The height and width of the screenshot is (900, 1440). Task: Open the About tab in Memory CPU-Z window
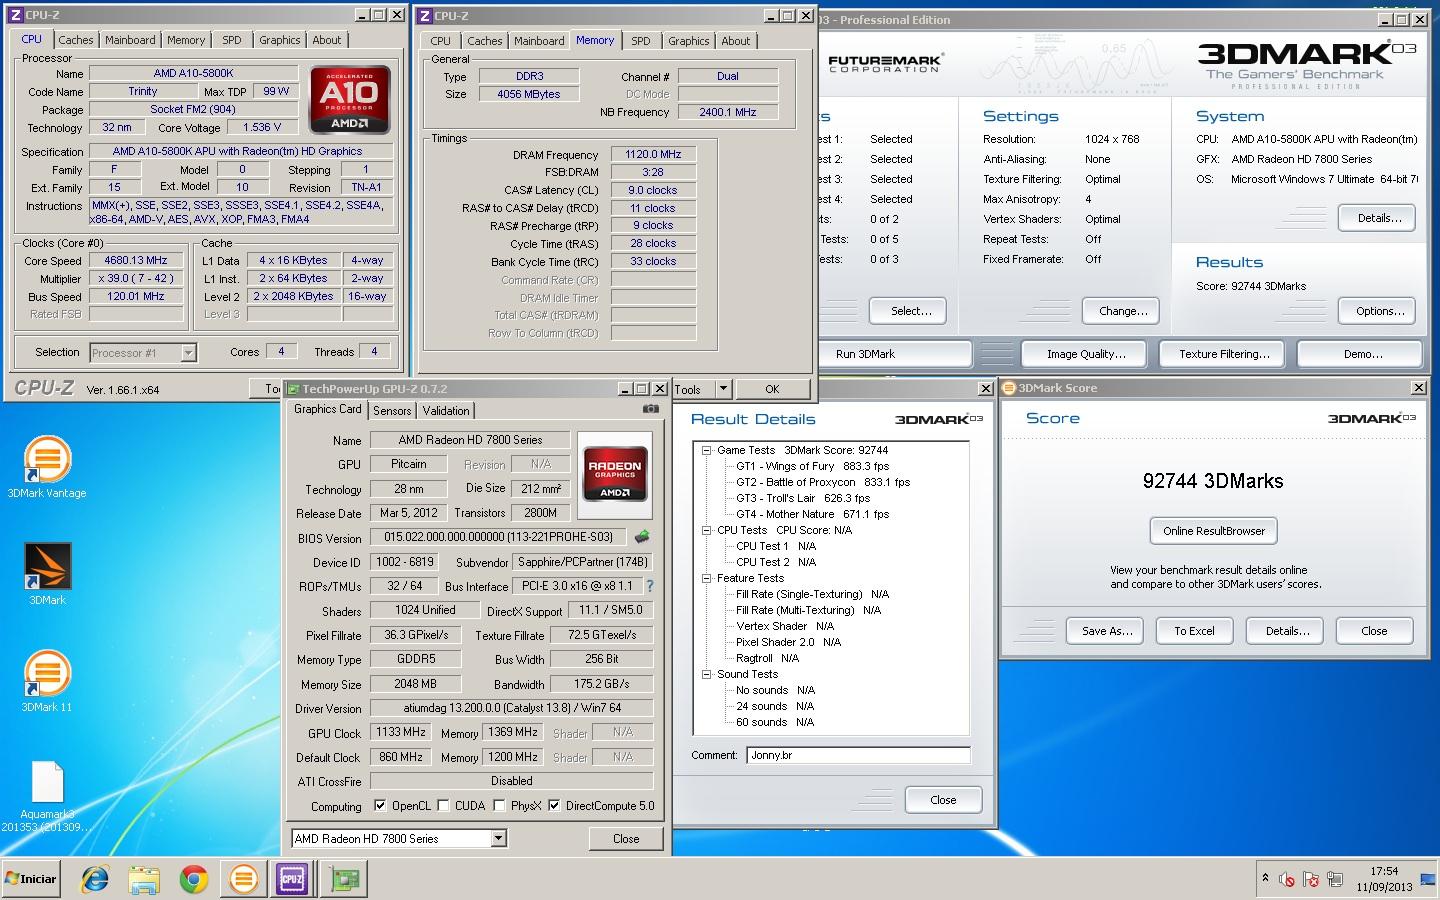click(x=736, y=41)
